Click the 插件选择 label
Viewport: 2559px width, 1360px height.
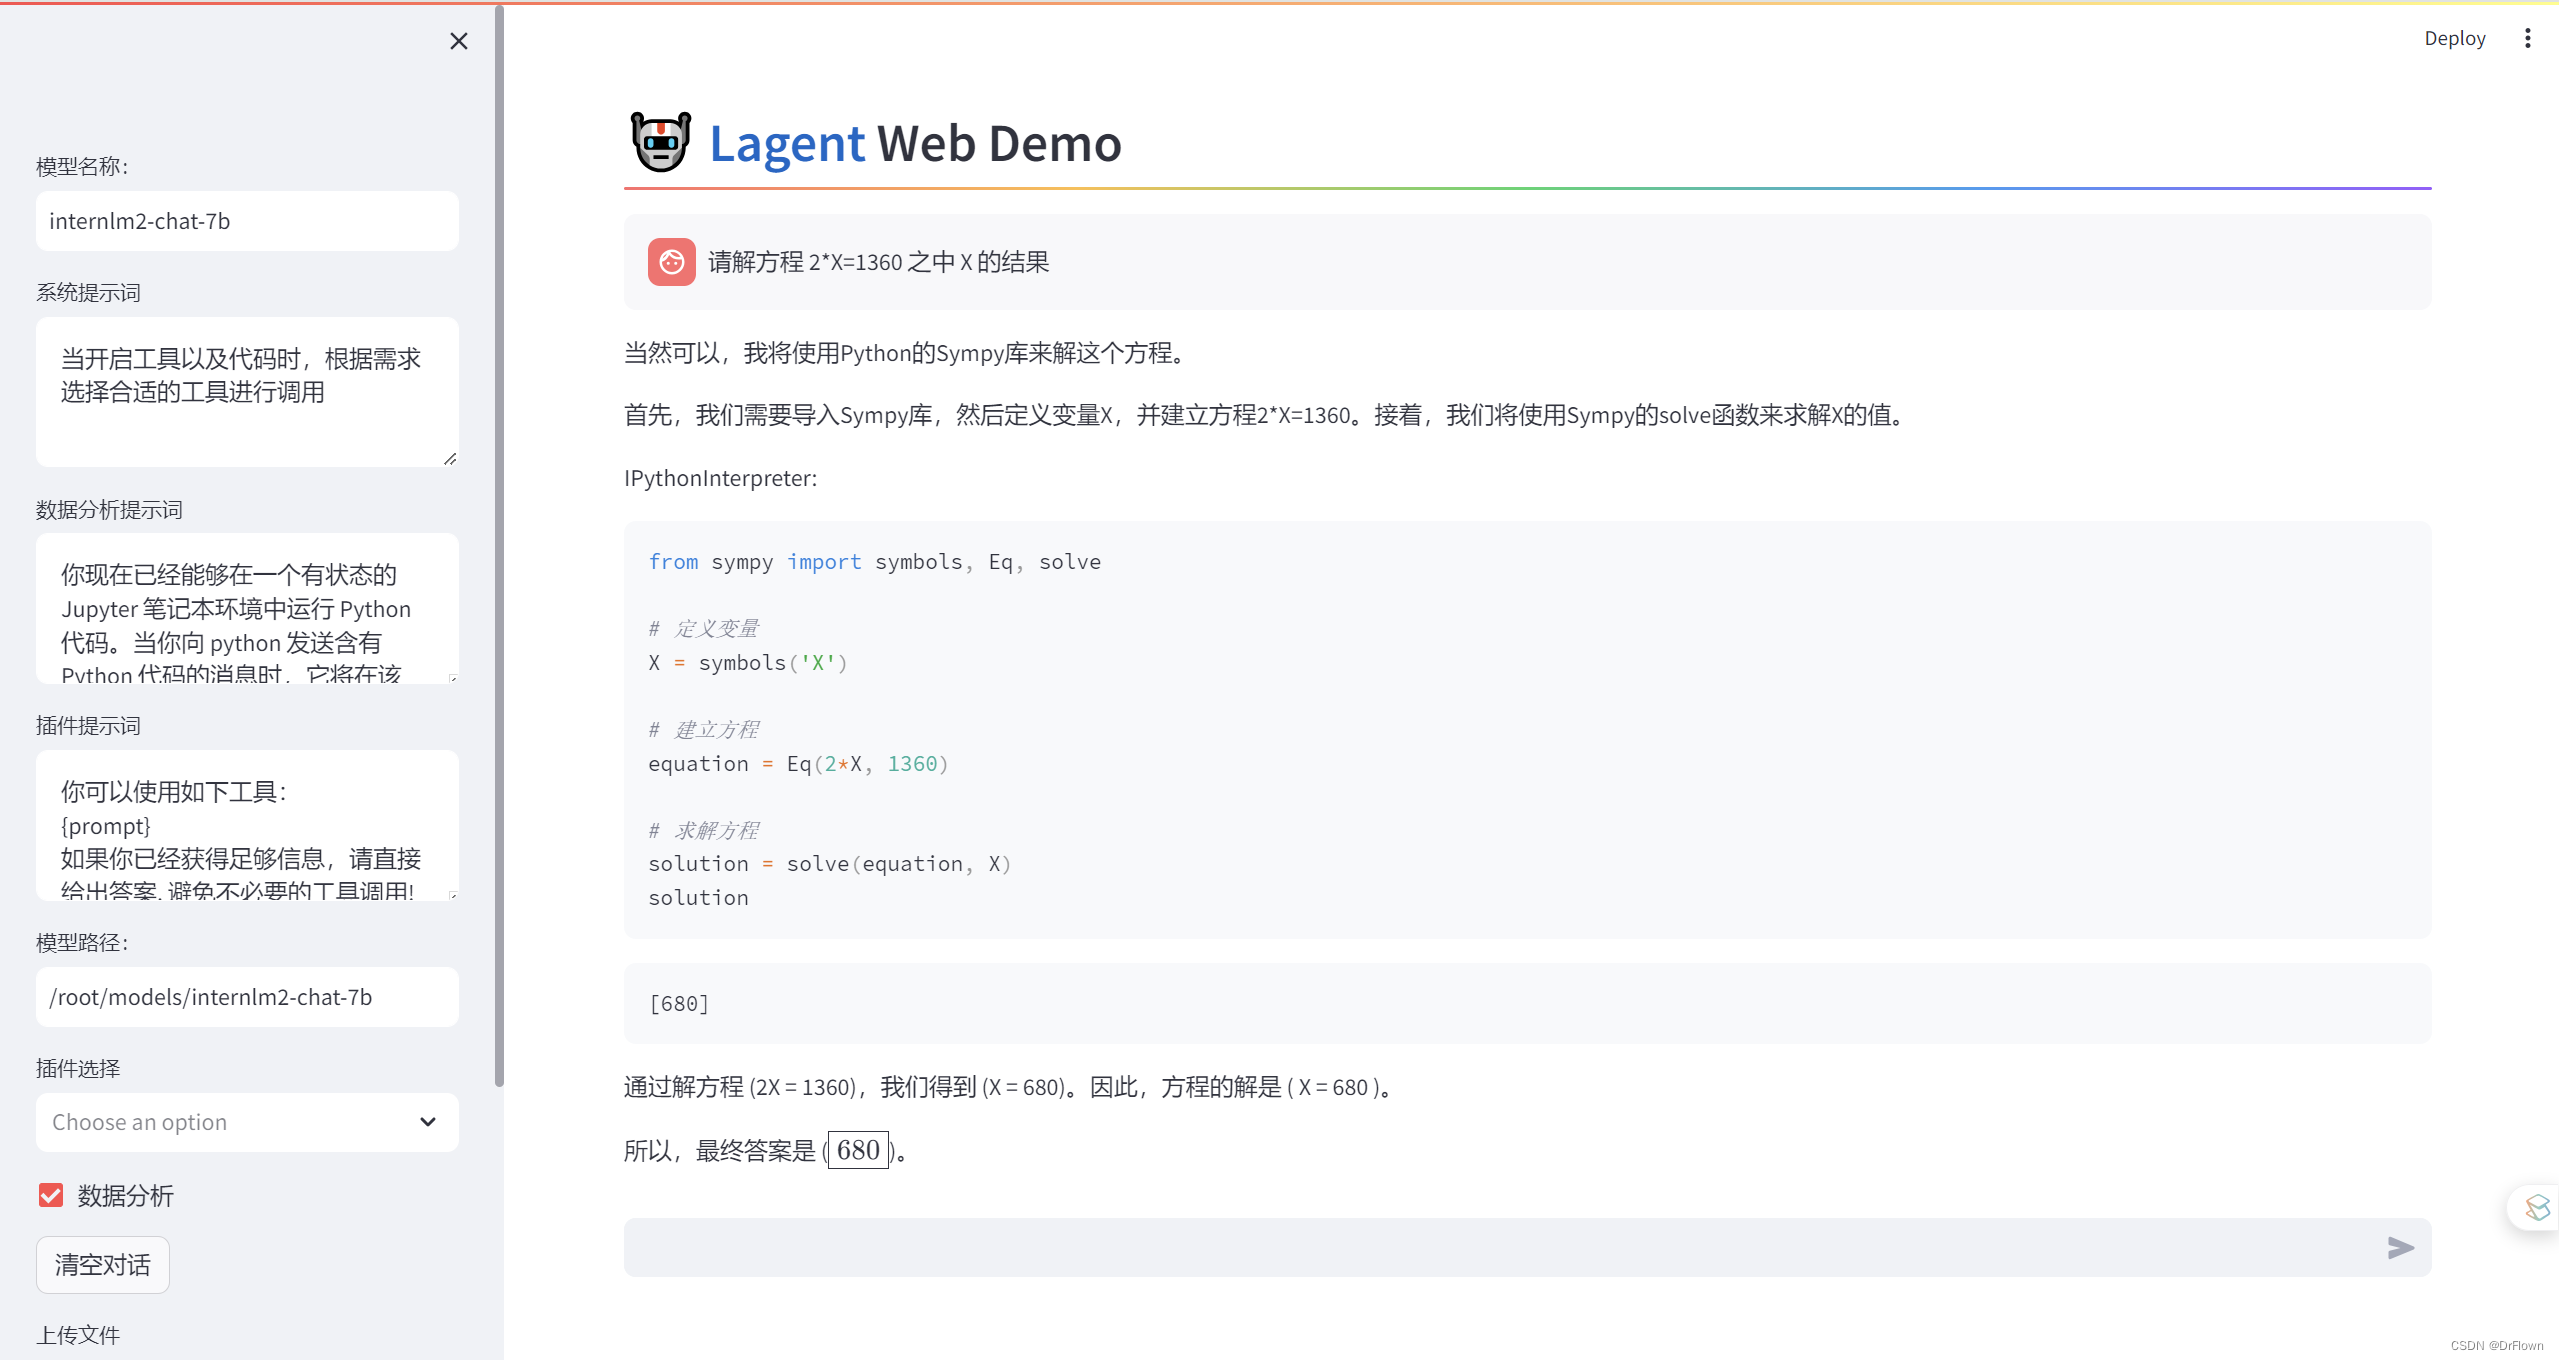[78, 1068]
